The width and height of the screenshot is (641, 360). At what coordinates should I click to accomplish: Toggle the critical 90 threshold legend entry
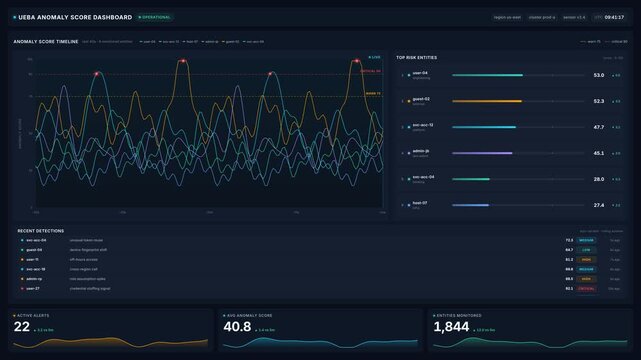[616, 42]
